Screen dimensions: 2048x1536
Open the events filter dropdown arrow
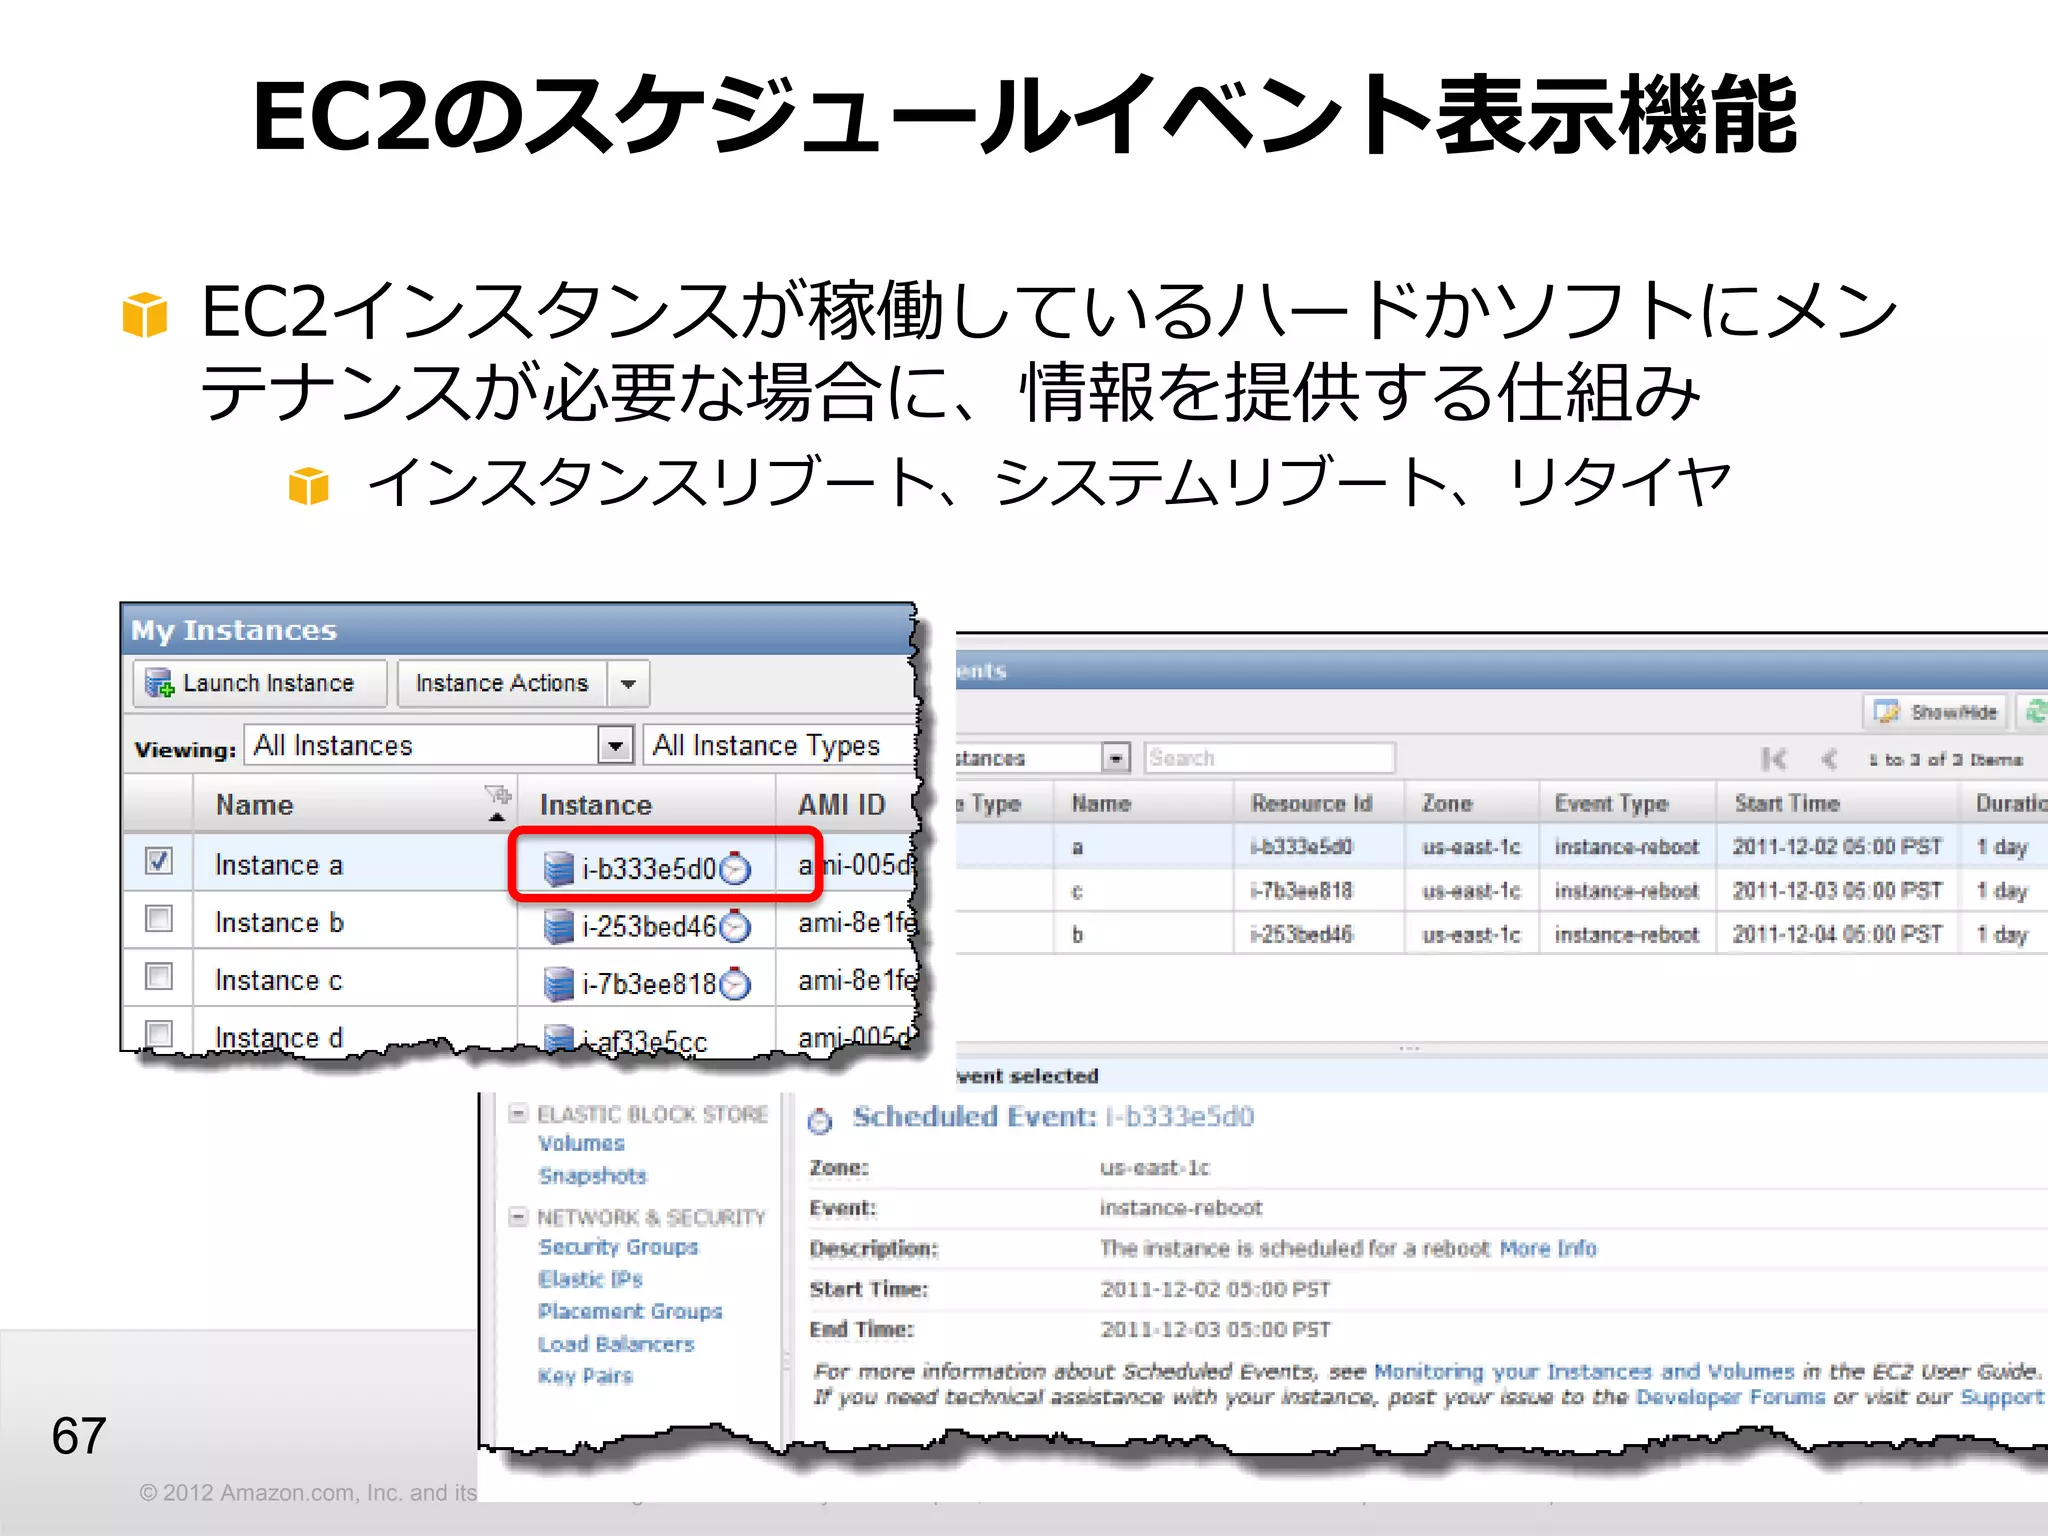coord(1116,758)
